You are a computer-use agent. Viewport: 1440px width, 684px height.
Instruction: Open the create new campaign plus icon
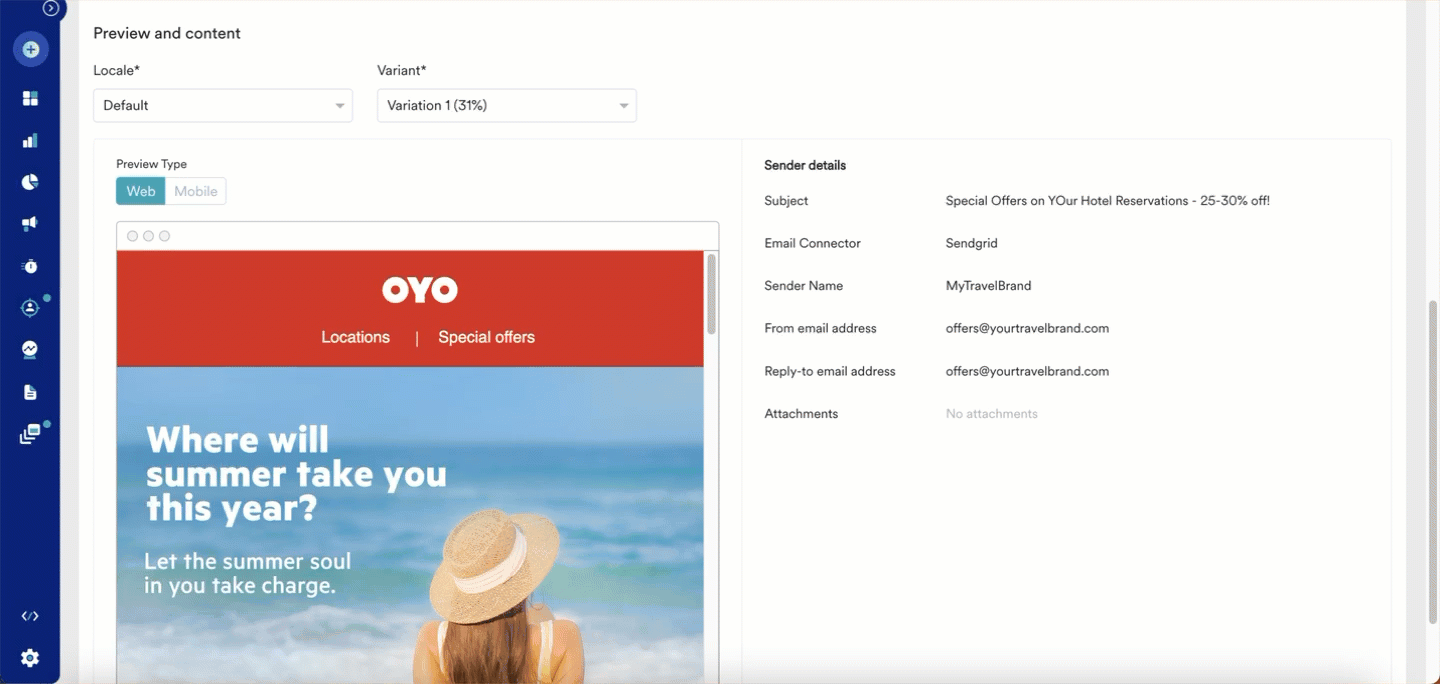click(30, 48)
